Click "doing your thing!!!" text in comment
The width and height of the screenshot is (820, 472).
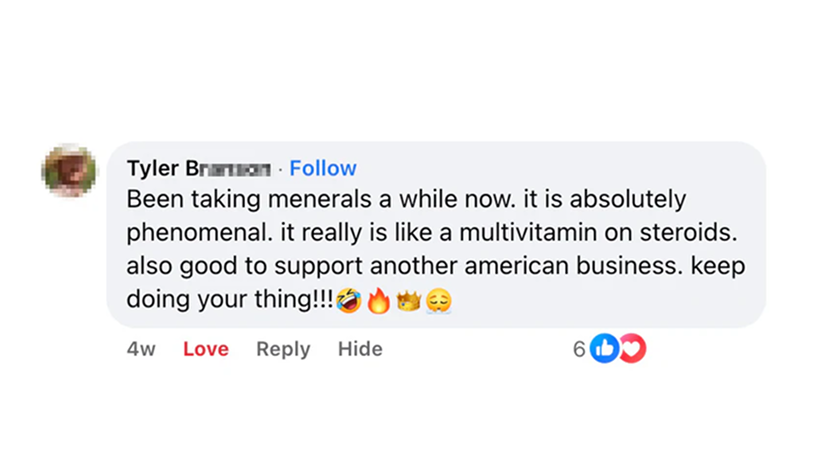(x=230, y=299)
